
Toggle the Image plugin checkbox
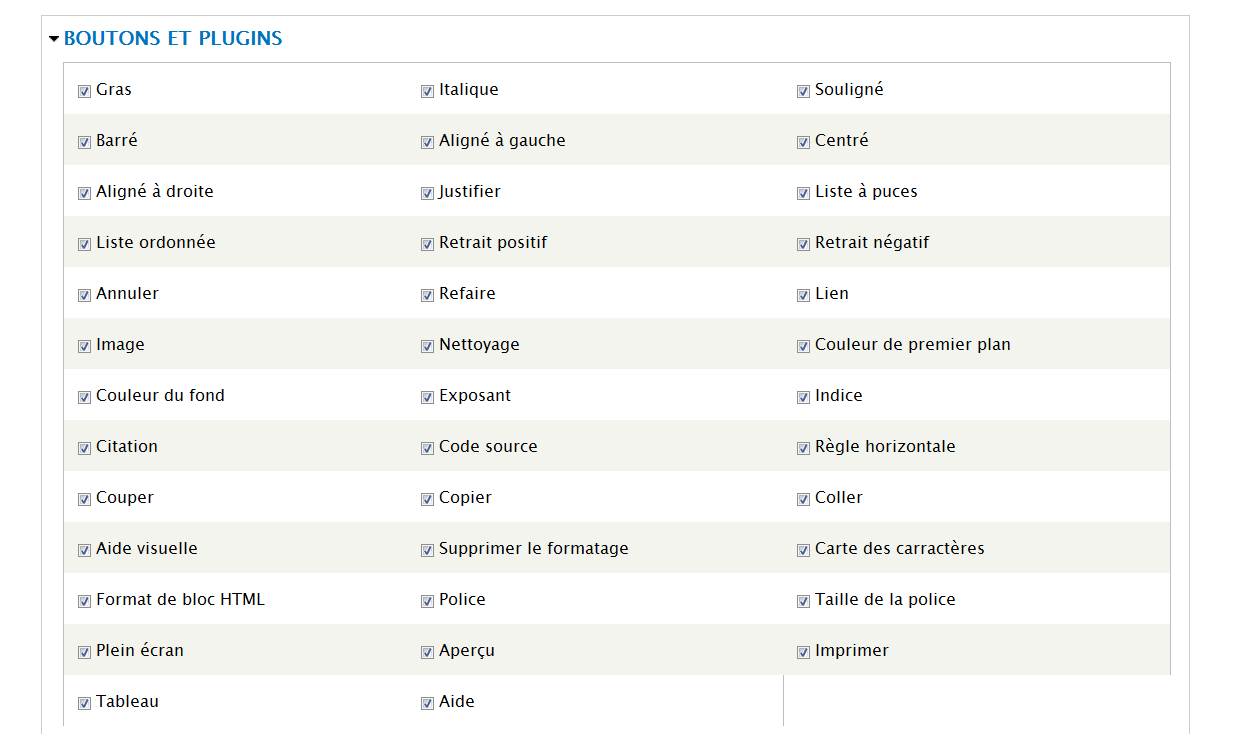tap(85, 346)
